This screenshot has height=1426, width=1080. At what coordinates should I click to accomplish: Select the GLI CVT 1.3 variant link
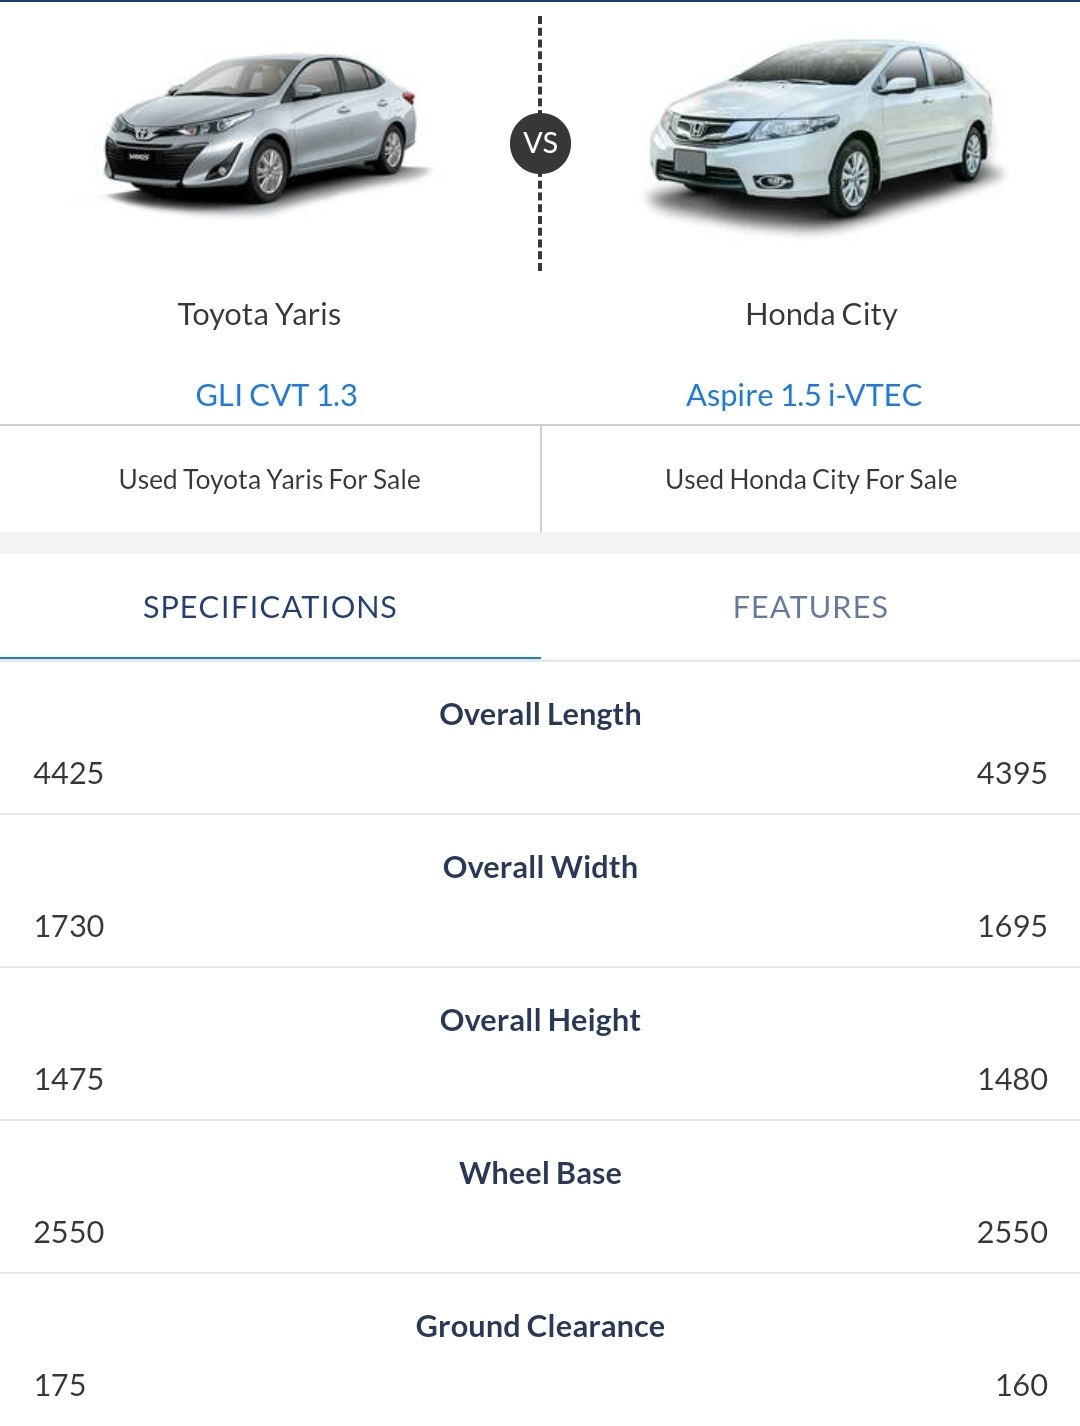[276, 395]
